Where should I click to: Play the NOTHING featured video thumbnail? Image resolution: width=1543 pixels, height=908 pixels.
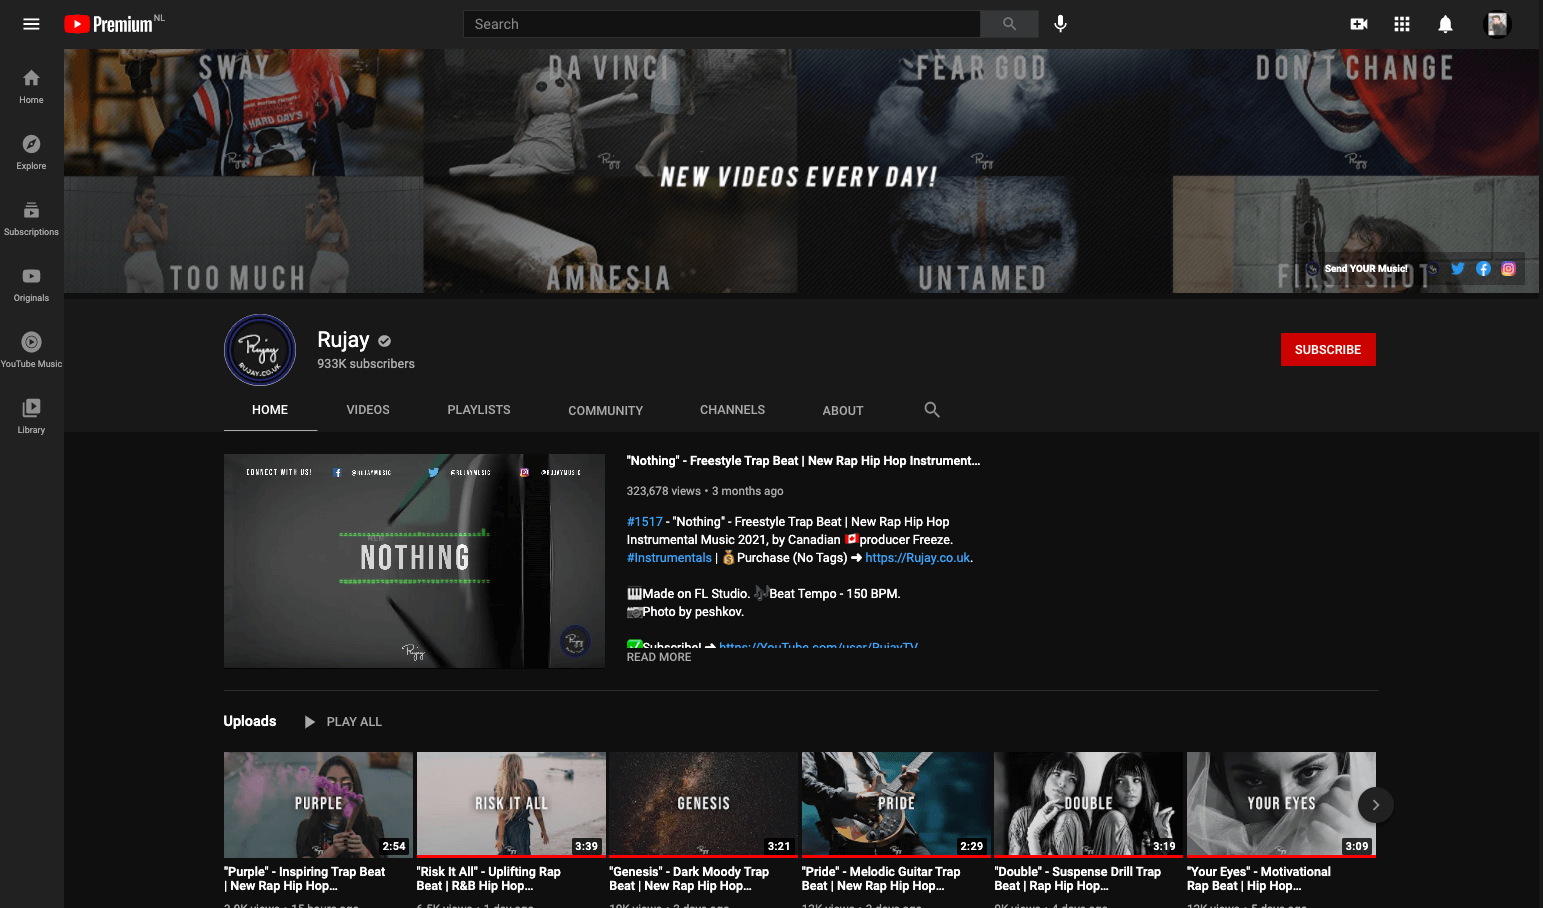click(x=414, y=561)
